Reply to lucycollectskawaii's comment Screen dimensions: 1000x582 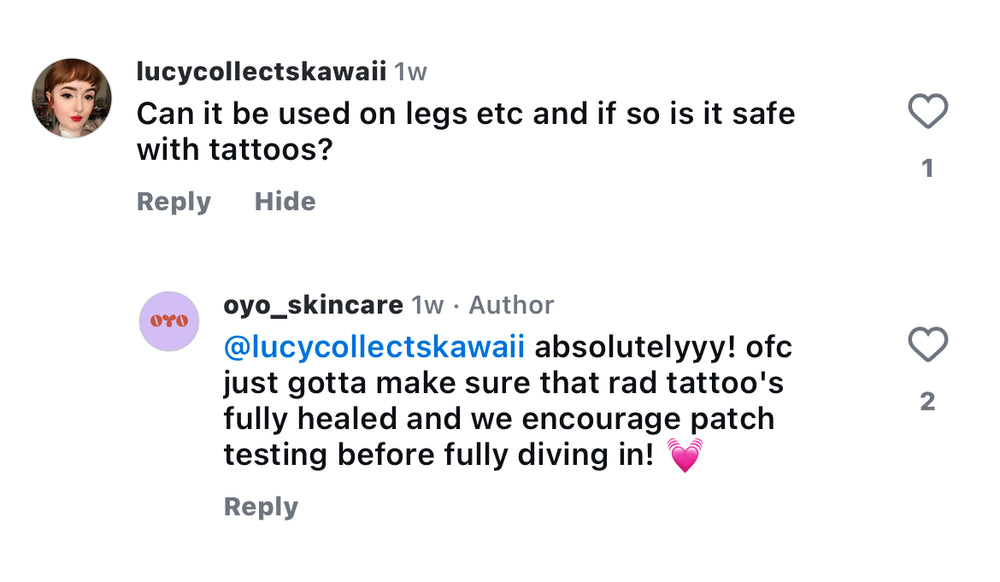[x=174, y=202]
